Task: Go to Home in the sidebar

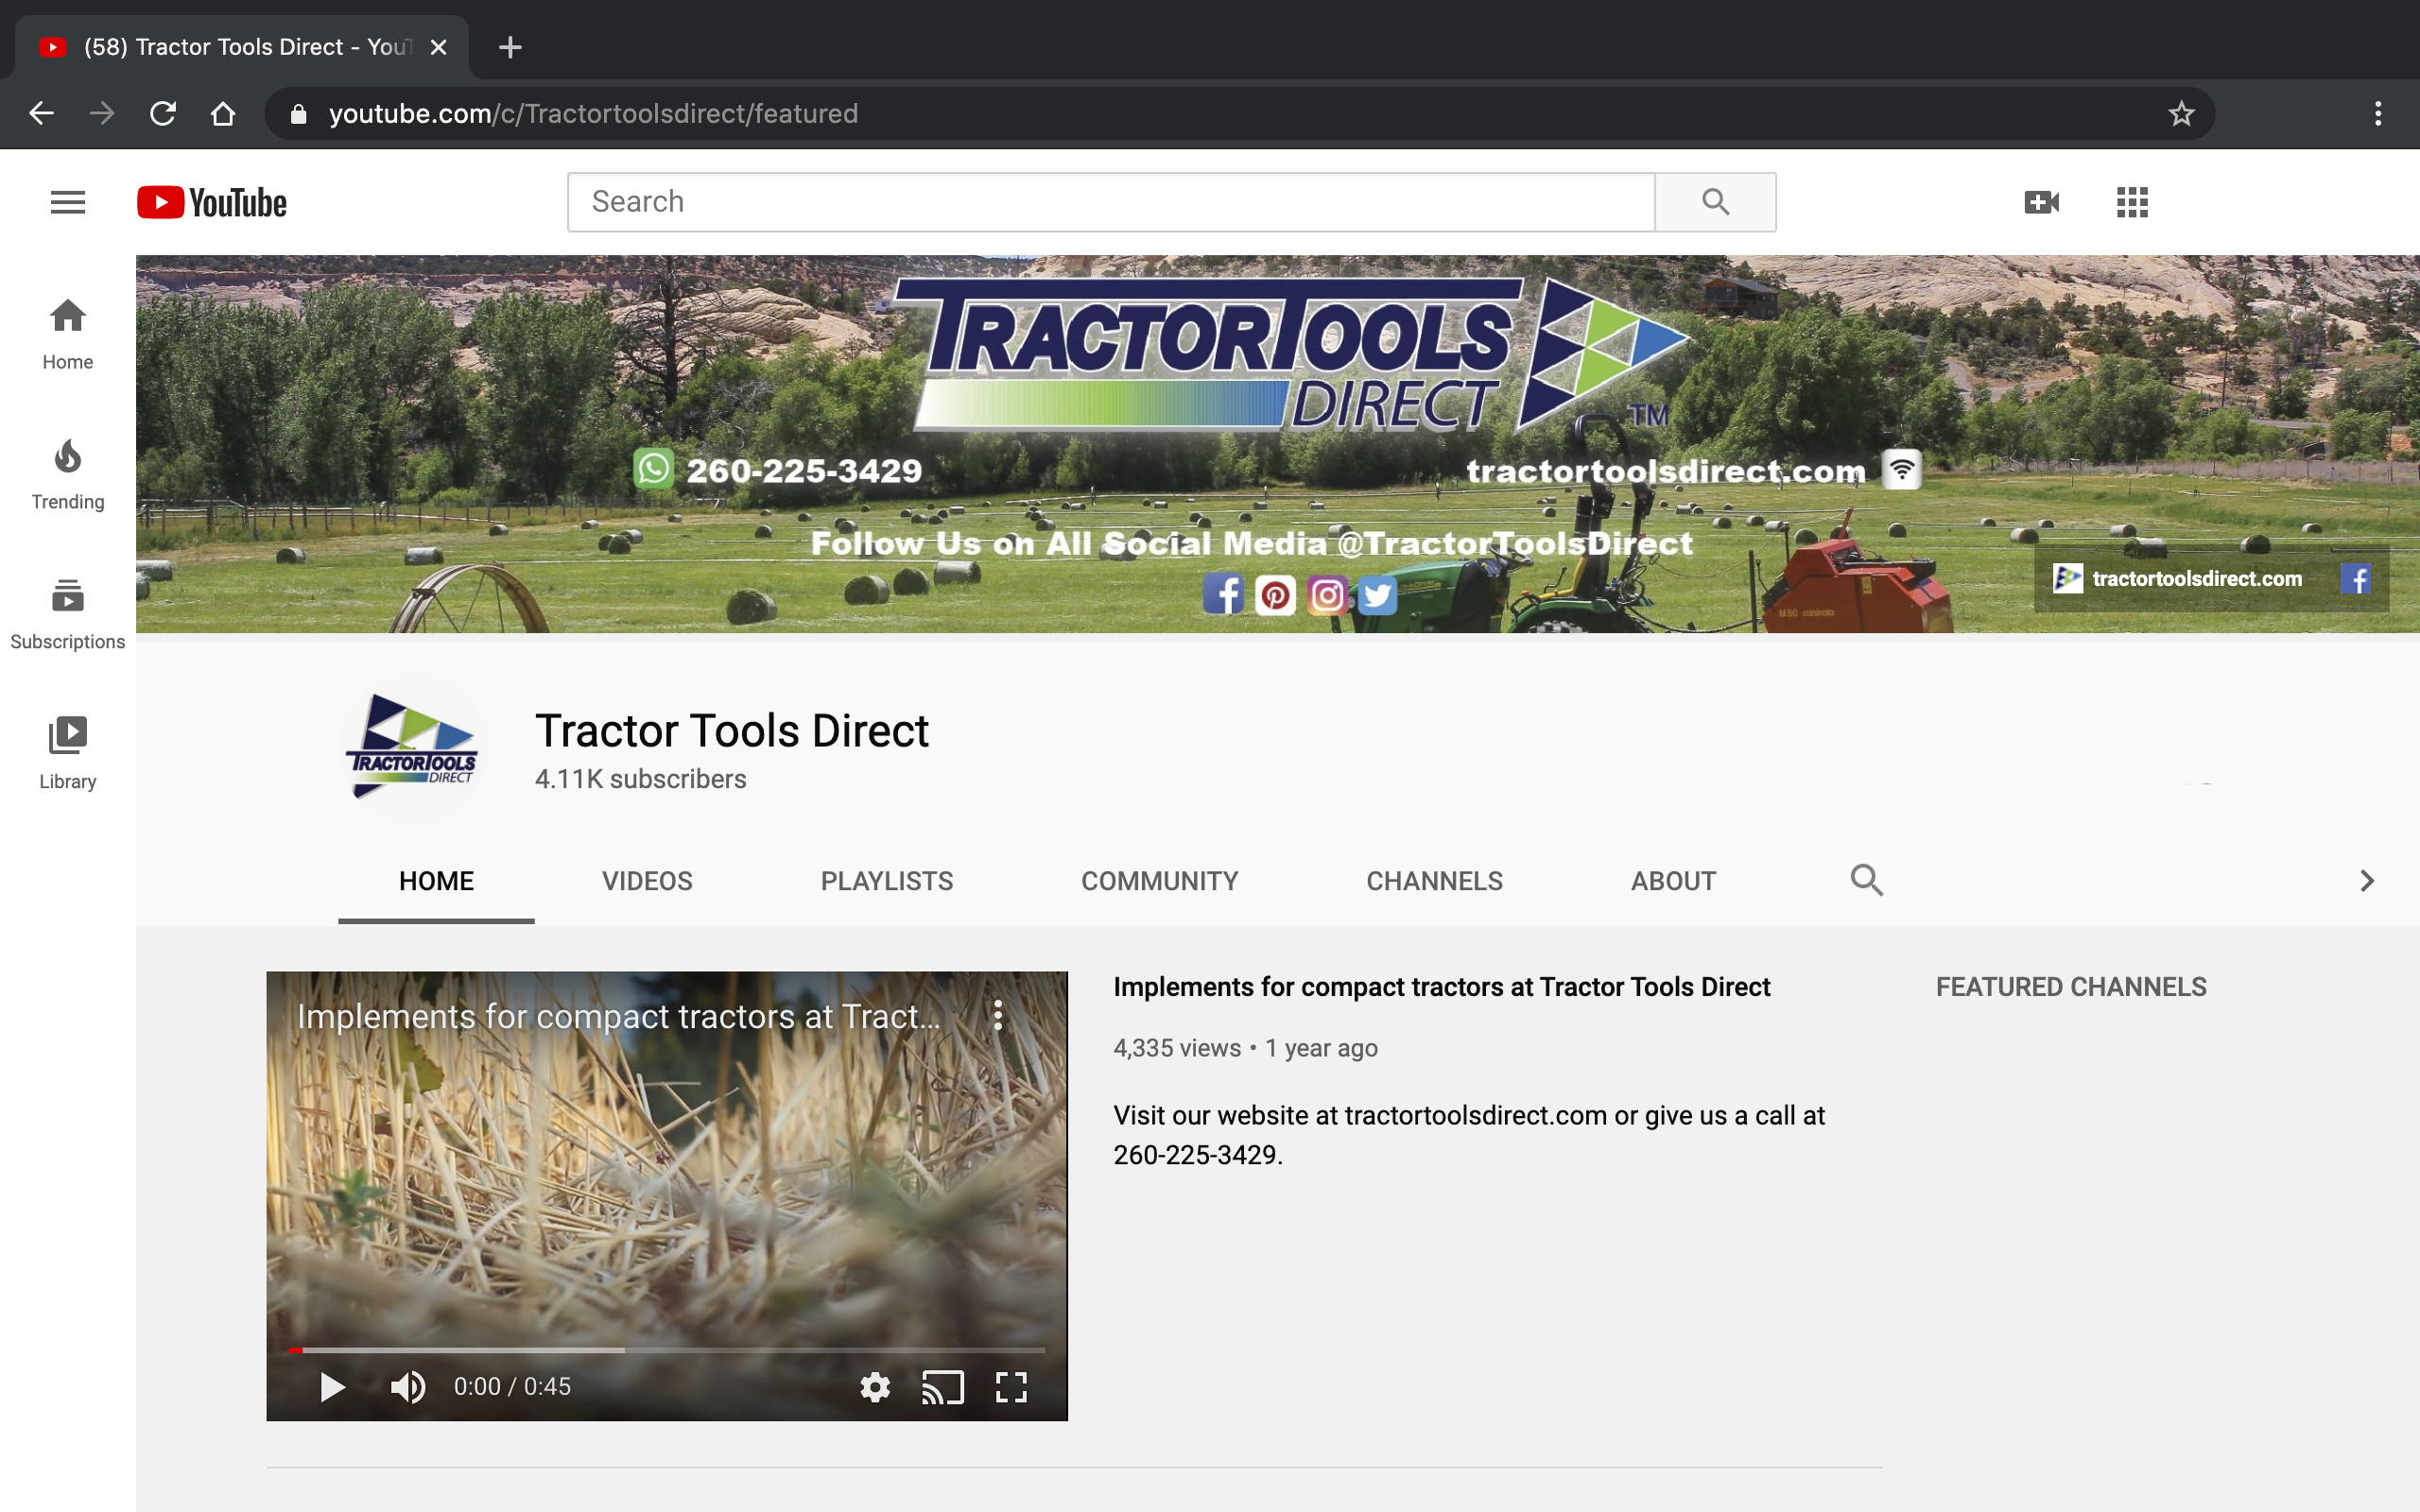Action: (68, 335)
